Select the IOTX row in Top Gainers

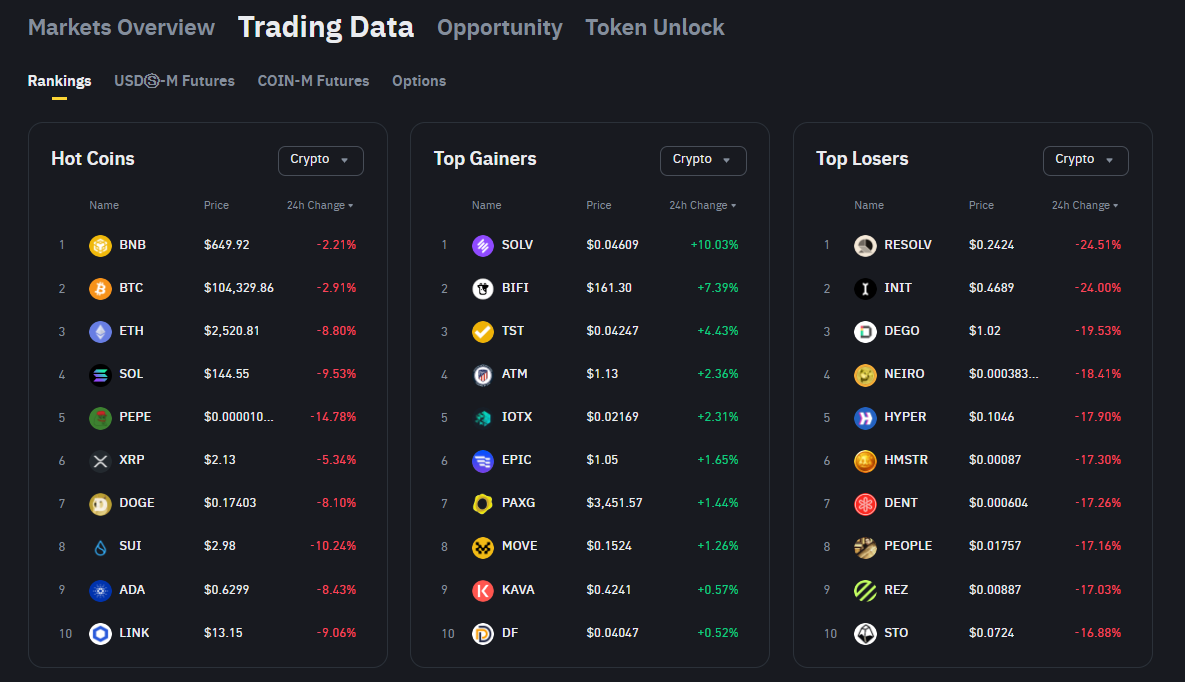(x=589, y=417)
